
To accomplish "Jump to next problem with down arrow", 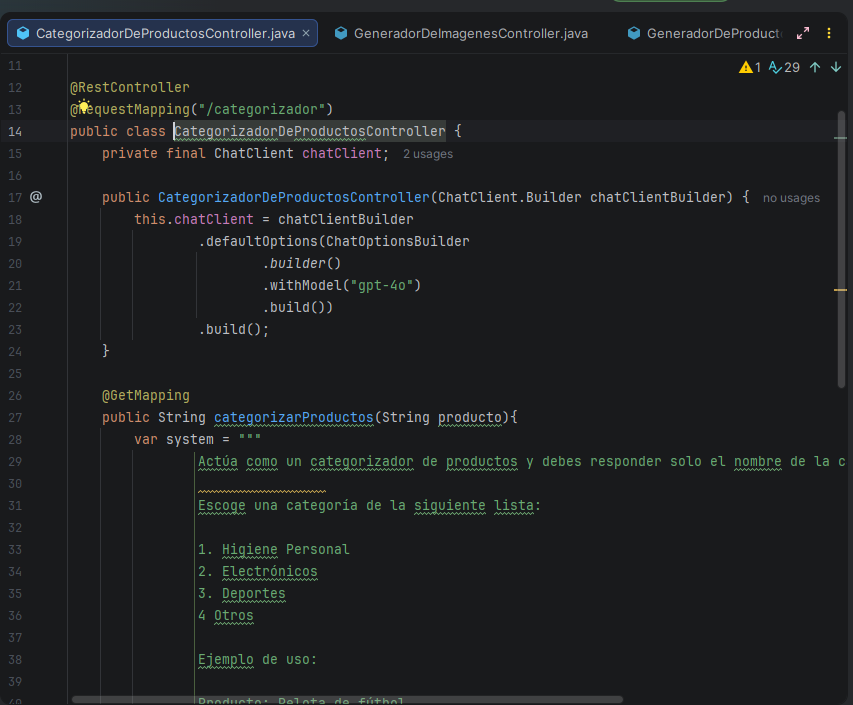I will coord(836,68).
